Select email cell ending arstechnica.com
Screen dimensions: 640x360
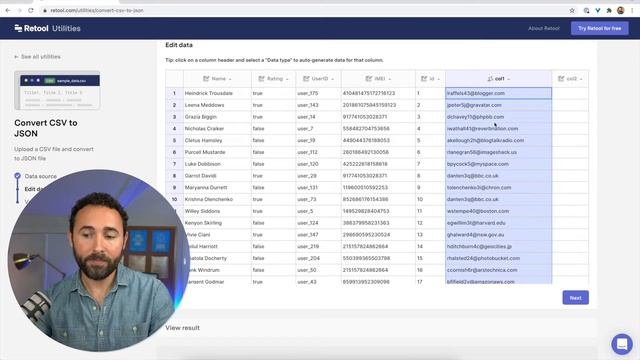click(x=498, y=270)
